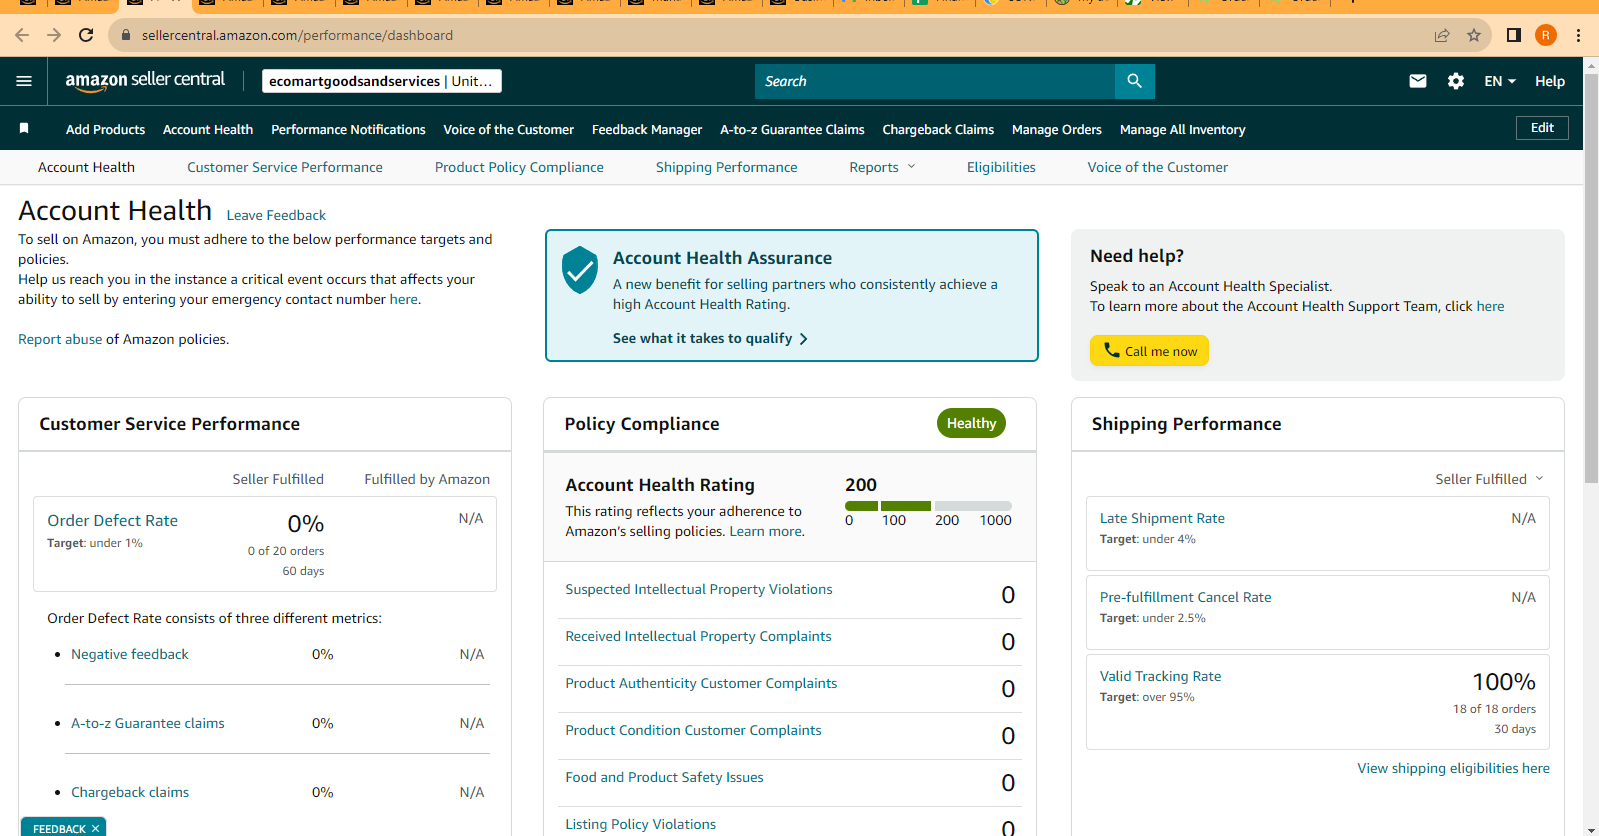Open Account Health in the dark bookmarks bar
This screenshot has height=836, width=1599.
tap(208, 129)
